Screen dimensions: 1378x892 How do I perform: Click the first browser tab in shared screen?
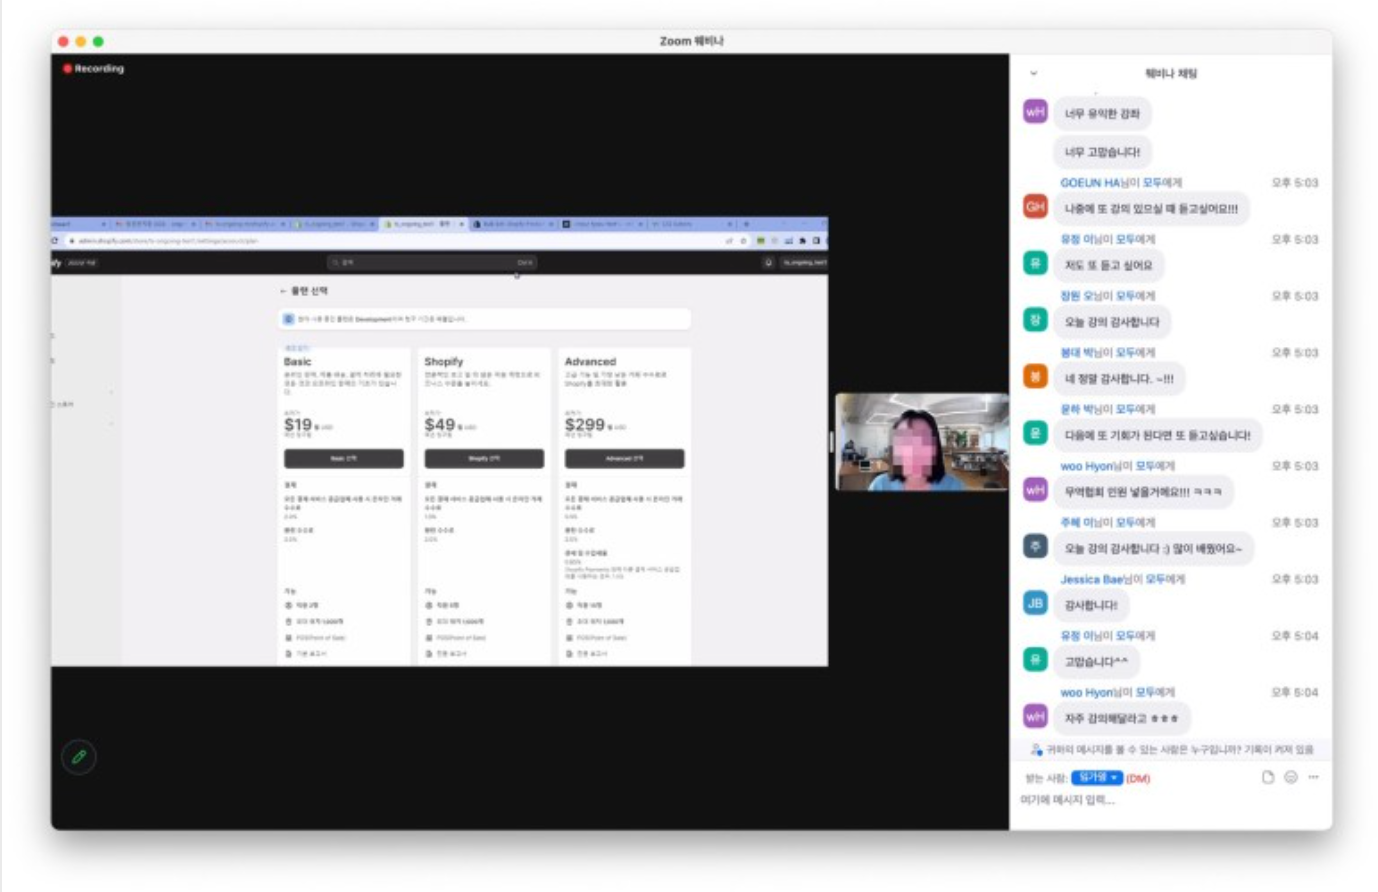pos(78,224)
